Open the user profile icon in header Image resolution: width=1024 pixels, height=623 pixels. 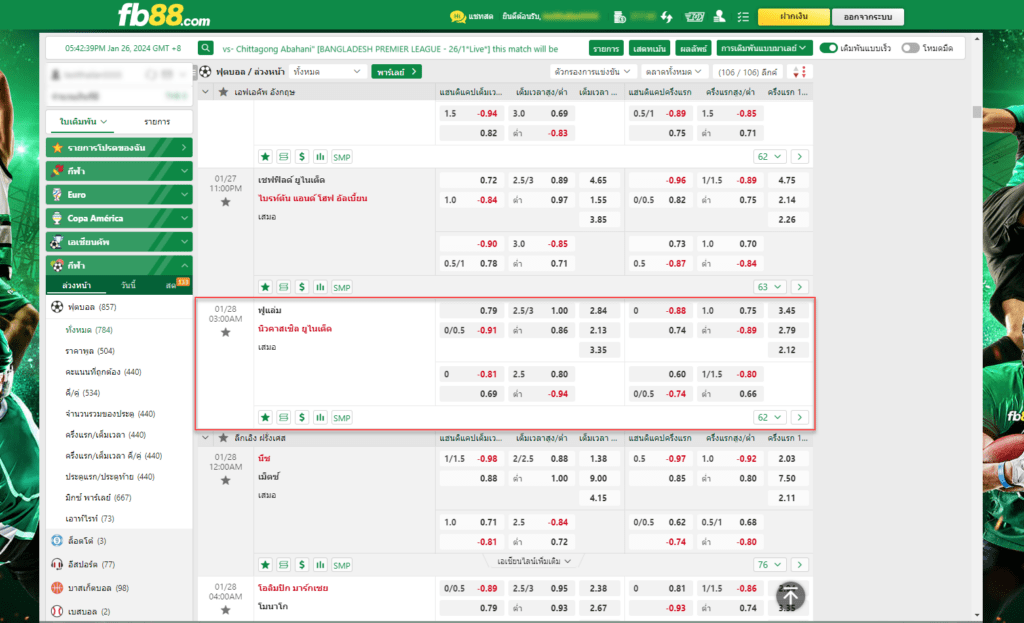click(717, 17)
